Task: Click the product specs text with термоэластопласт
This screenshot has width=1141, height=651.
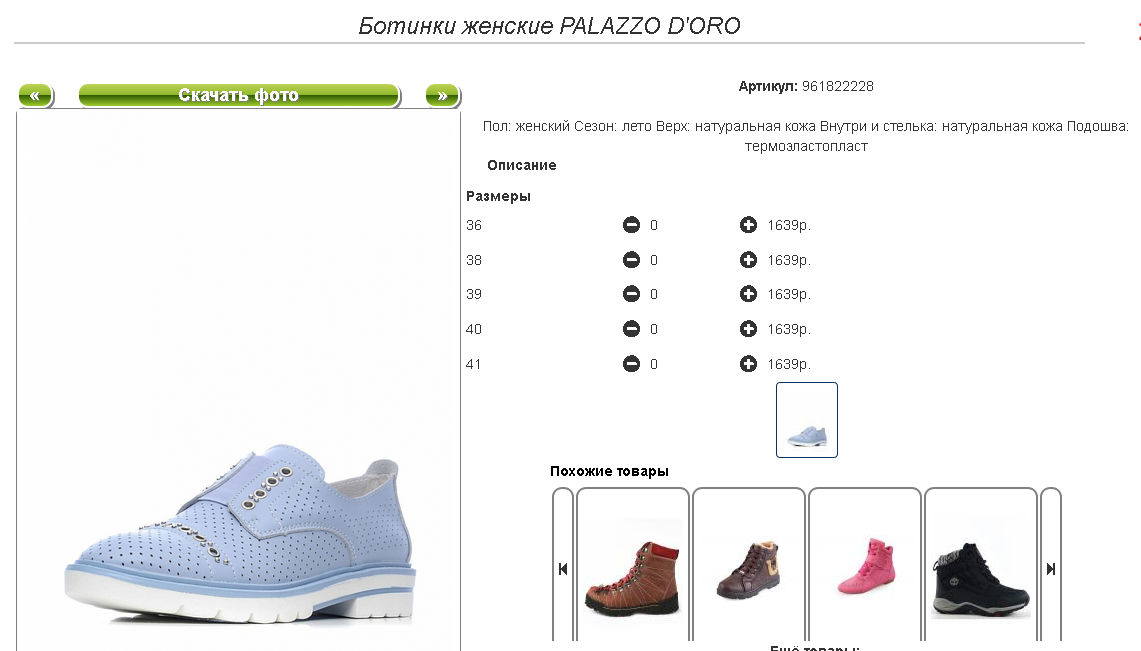Action: [x=806, y=136]
